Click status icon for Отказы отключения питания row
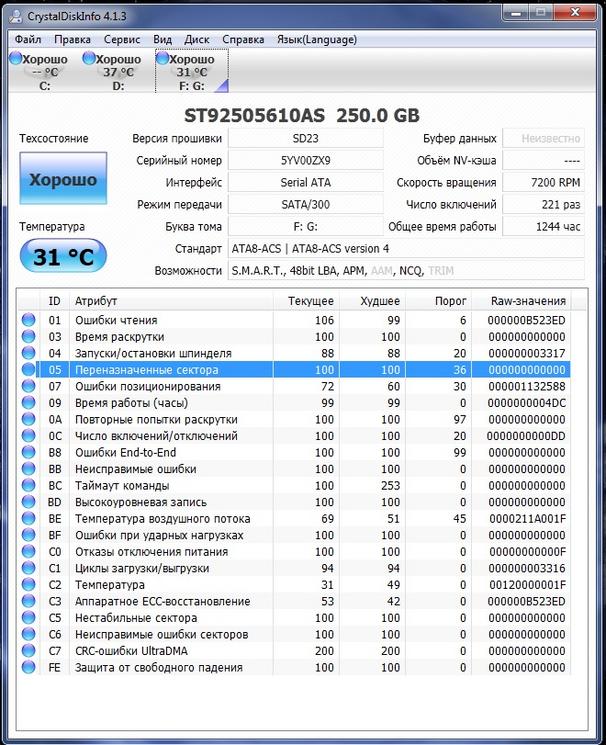The width and height of the screenshot is (606, 745). (x=29, y=552)
